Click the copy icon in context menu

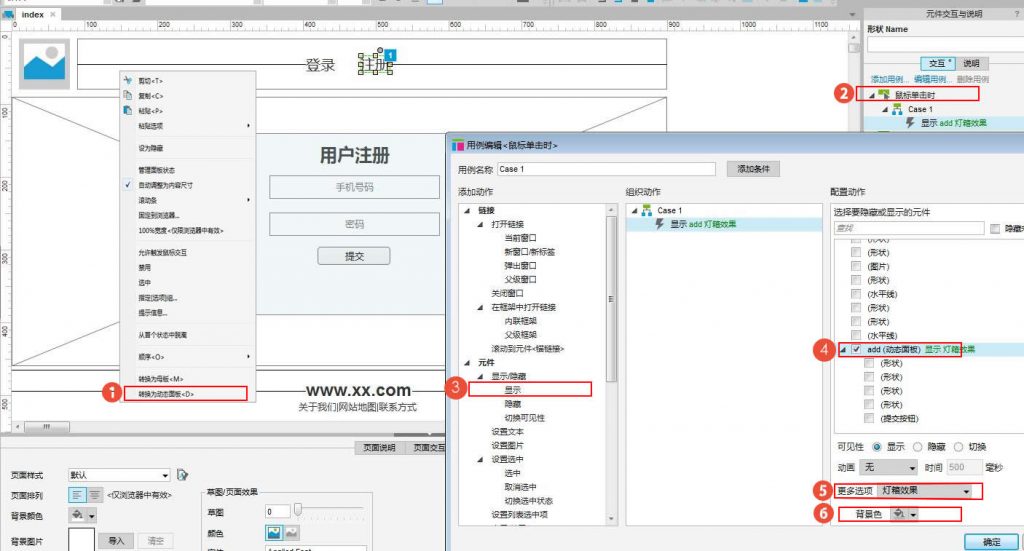tap(128, 95)
